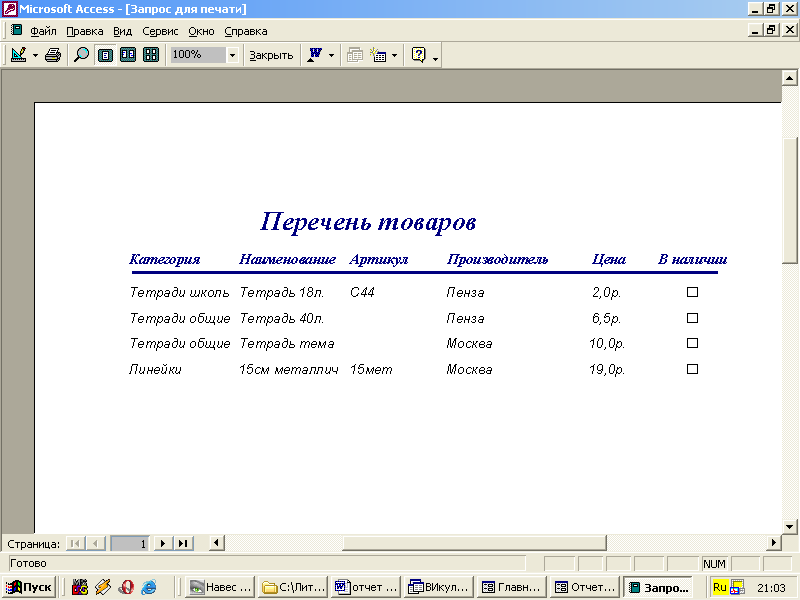Click the New Object icon
This screenshot has width=800, height=600.
[379, 55]
